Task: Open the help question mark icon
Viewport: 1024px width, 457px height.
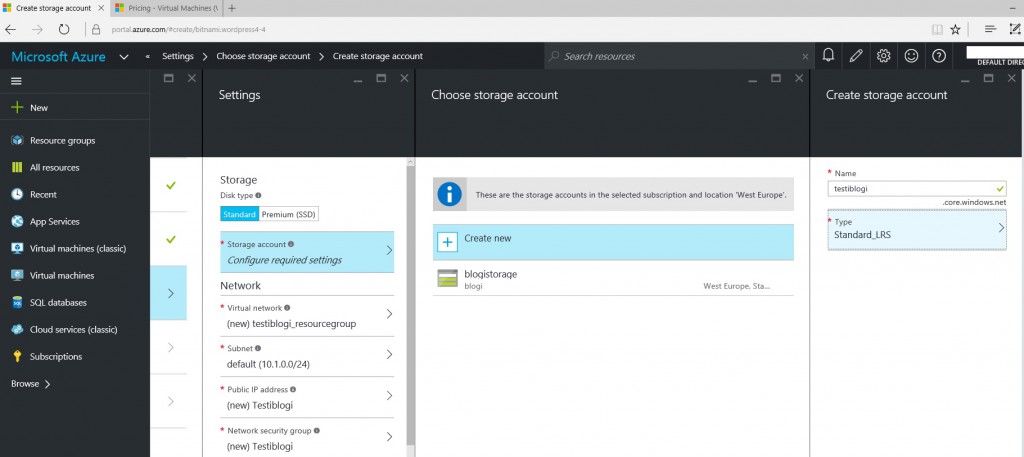Action: point(939,56)
